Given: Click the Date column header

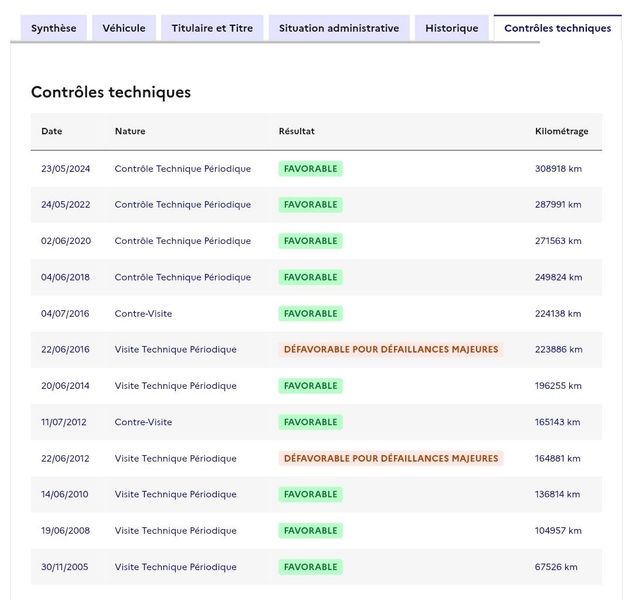Looking at the screenshot, I should pyautogui.click(x=52, y=131).
